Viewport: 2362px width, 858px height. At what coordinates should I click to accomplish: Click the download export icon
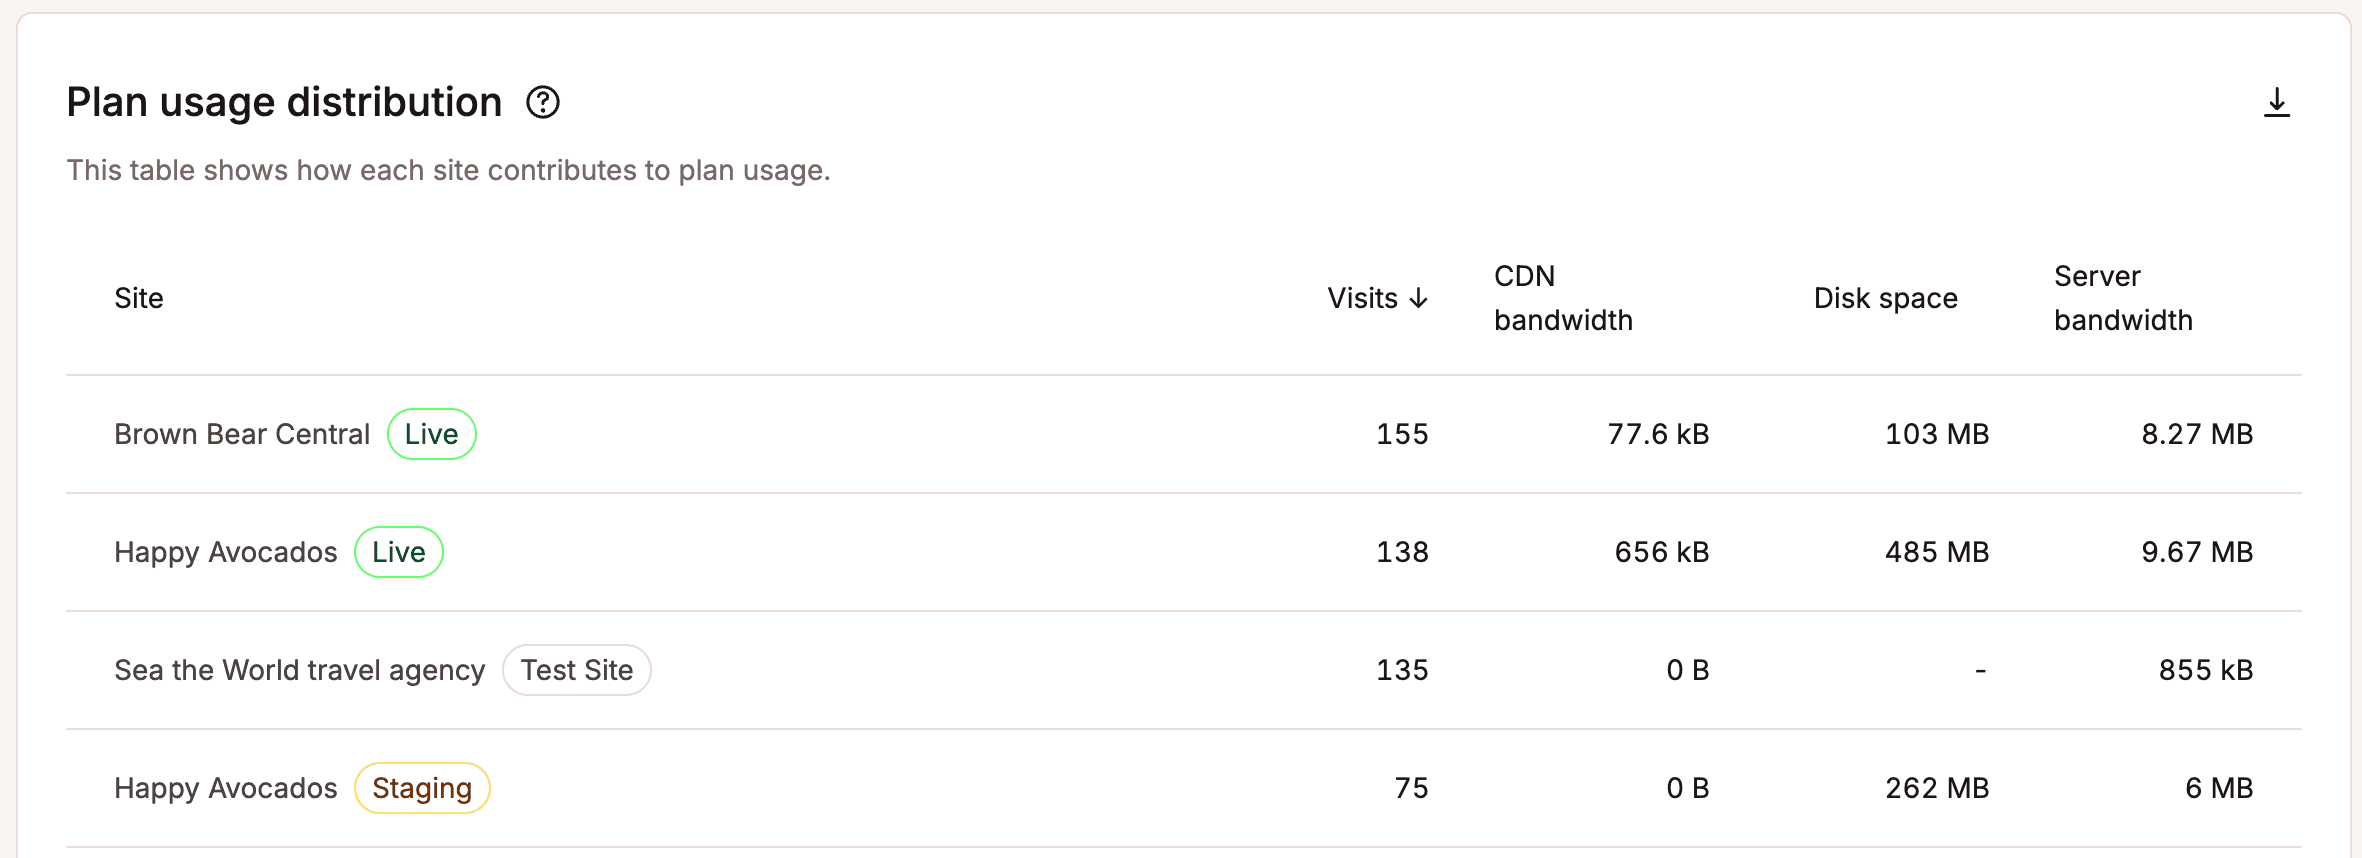(2278, 102)
